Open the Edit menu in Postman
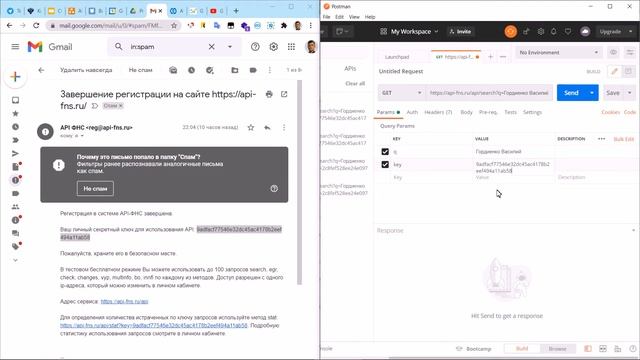This screenshot has height=360, width=640. (340, 17)
